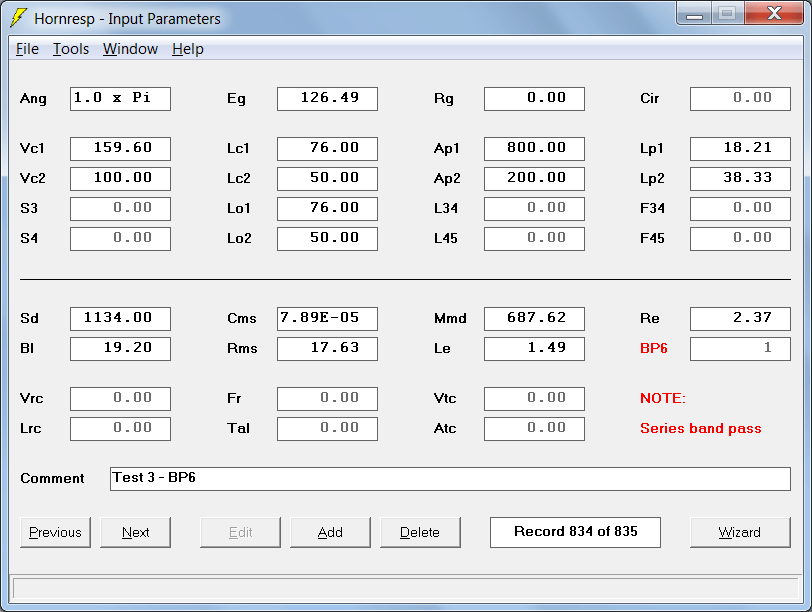Select the Cir input field

tap(741, 99)
